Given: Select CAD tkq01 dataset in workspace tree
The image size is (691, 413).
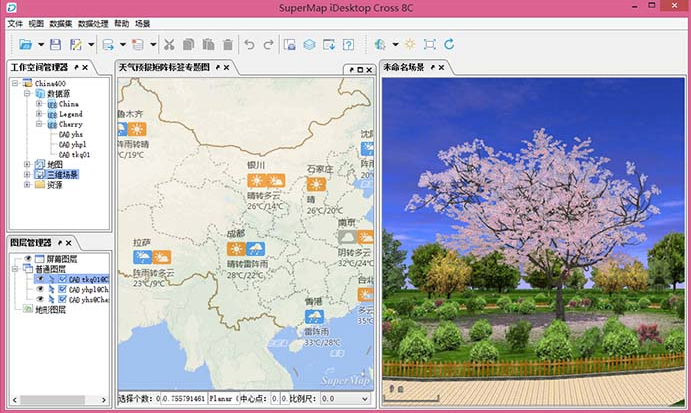Looking at the screenshot, I should pos(74,155).
